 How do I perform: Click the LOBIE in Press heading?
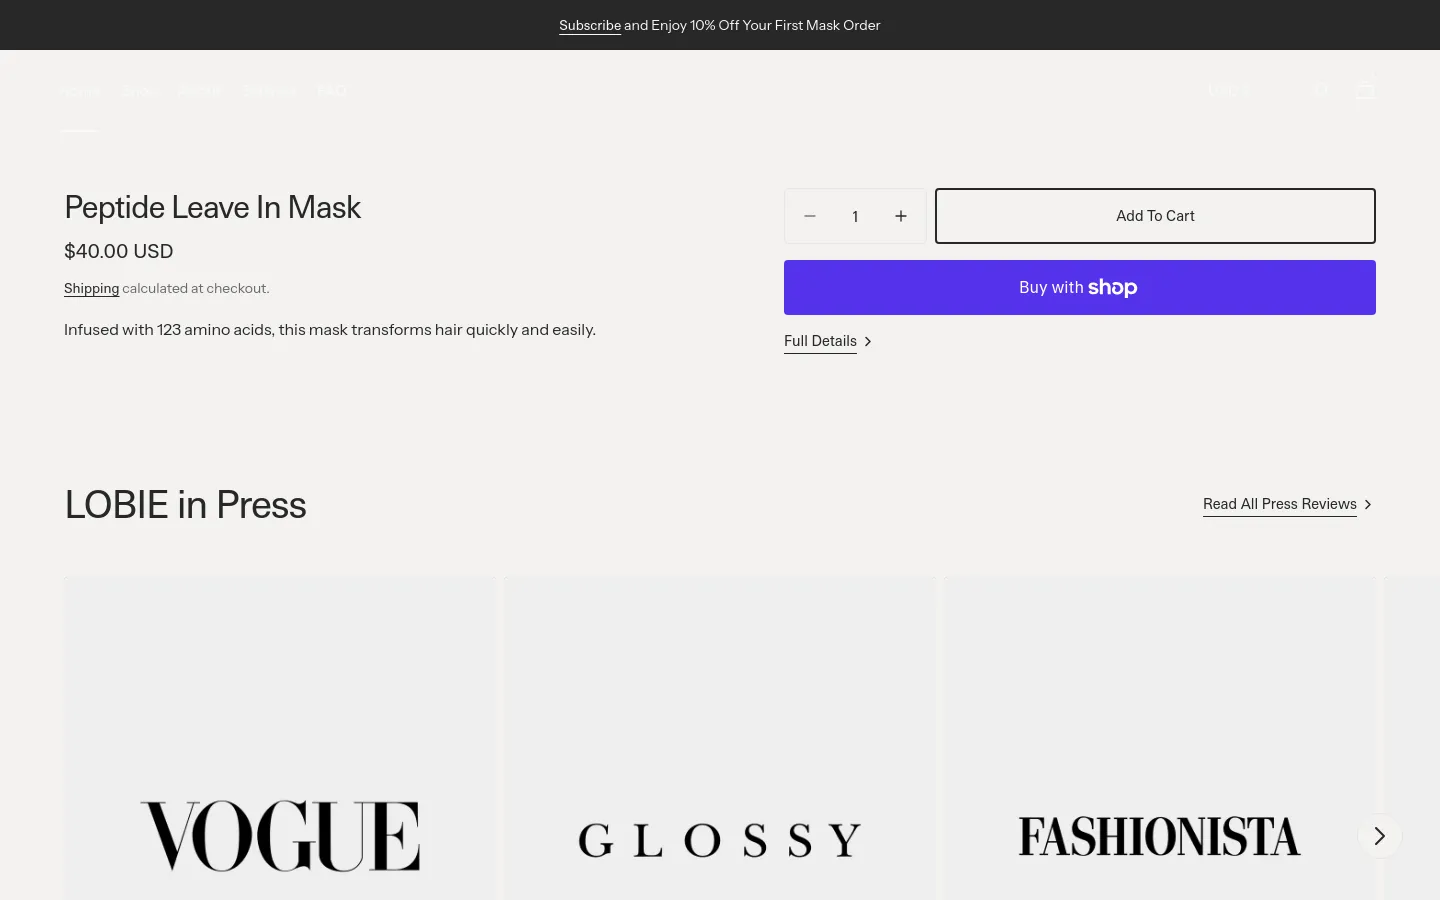pos(185,505)
